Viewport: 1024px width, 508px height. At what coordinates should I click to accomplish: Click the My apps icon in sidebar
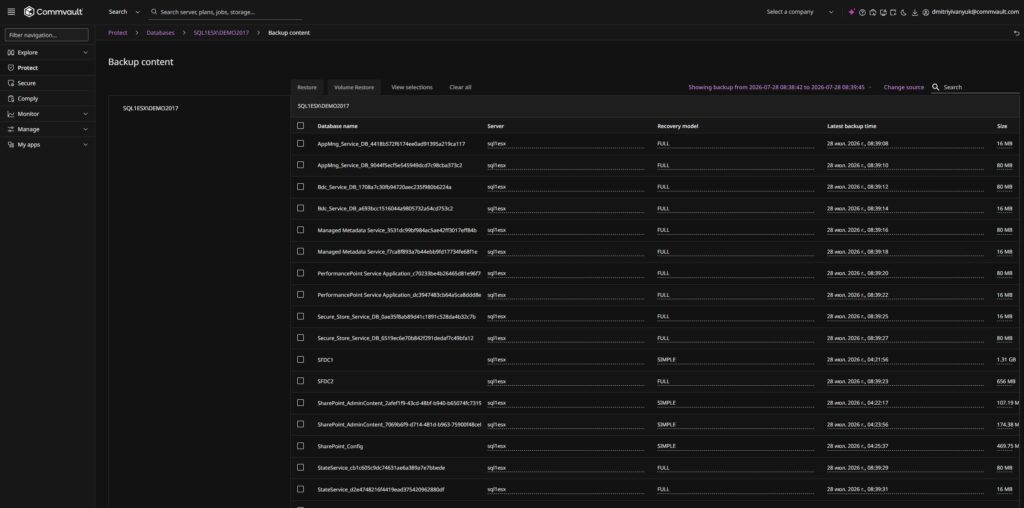tap(11, 144)
